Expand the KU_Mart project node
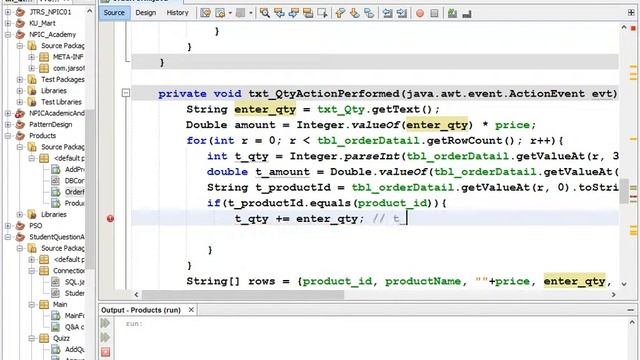Viewport: 640px width, 360px height. point(8,23)
